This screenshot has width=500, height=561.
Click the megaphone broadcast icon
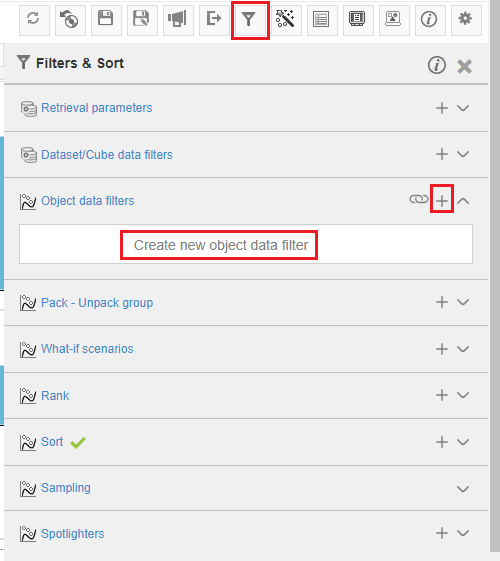point(178,19)
